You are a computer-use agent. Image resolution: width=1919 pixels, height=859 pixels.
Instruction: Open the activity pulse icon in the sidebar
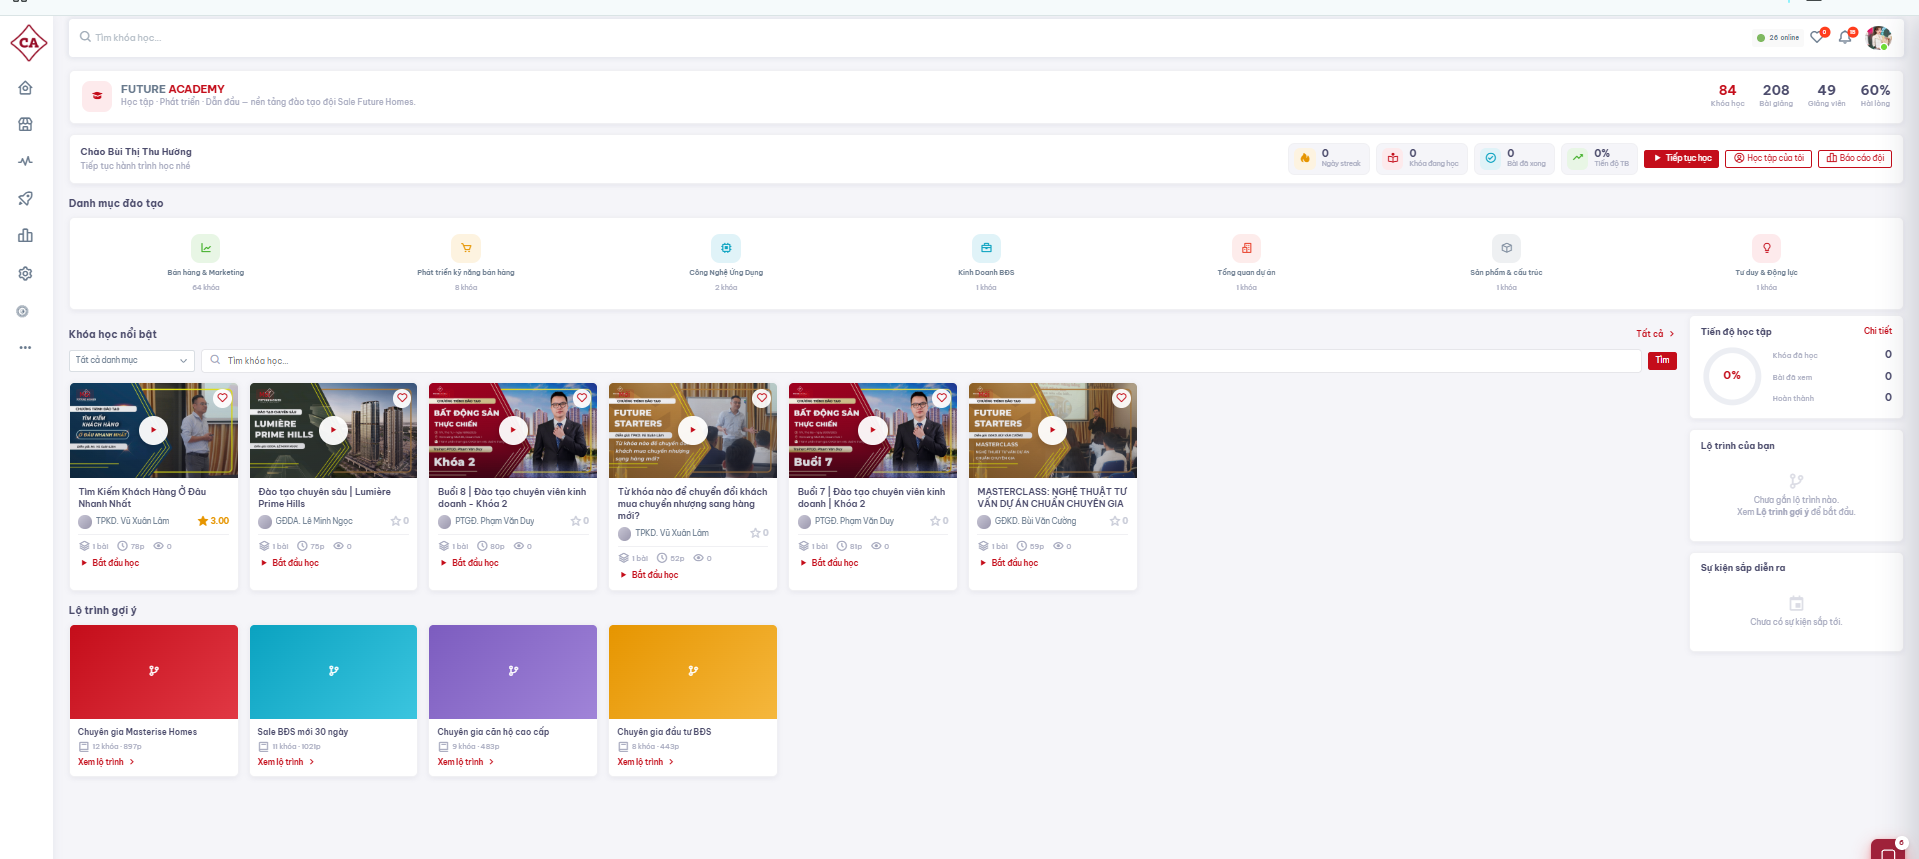coord(26,161)
